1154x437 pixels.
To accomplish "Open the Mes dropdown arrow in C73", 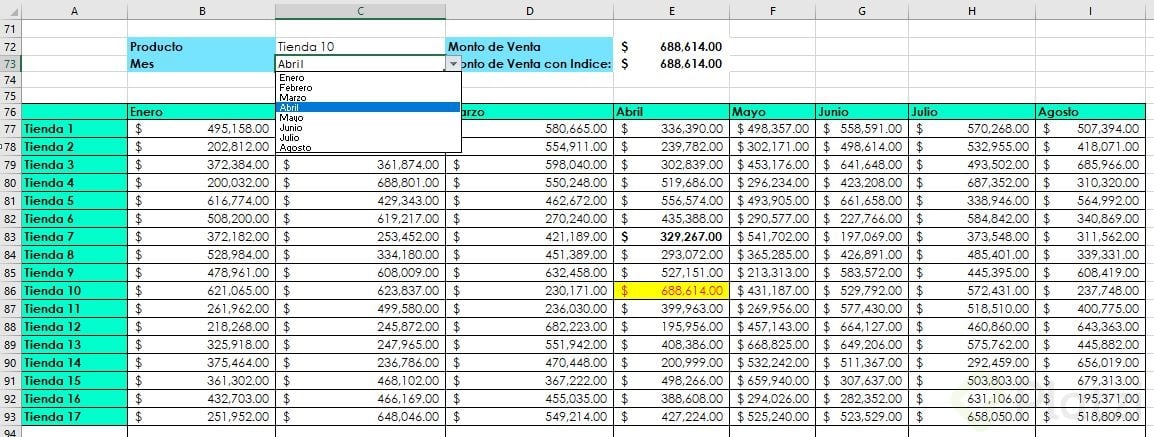I will [453, 64].
